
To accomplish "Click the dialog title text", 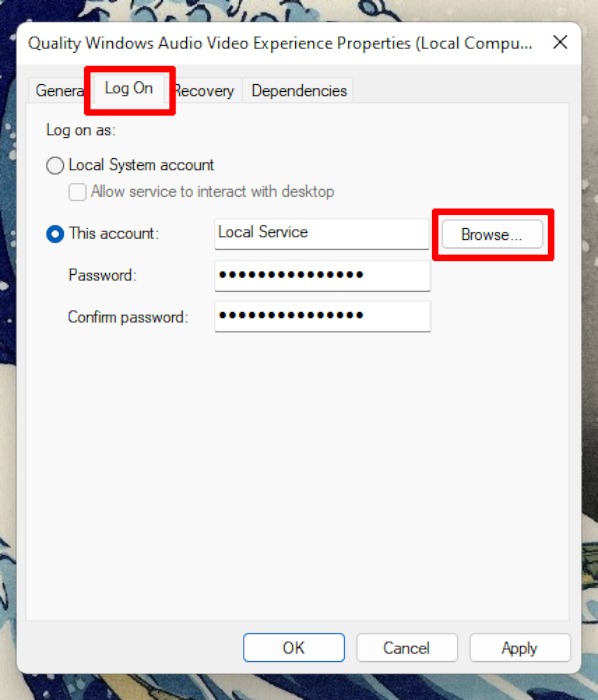I will tap(280, 44).
